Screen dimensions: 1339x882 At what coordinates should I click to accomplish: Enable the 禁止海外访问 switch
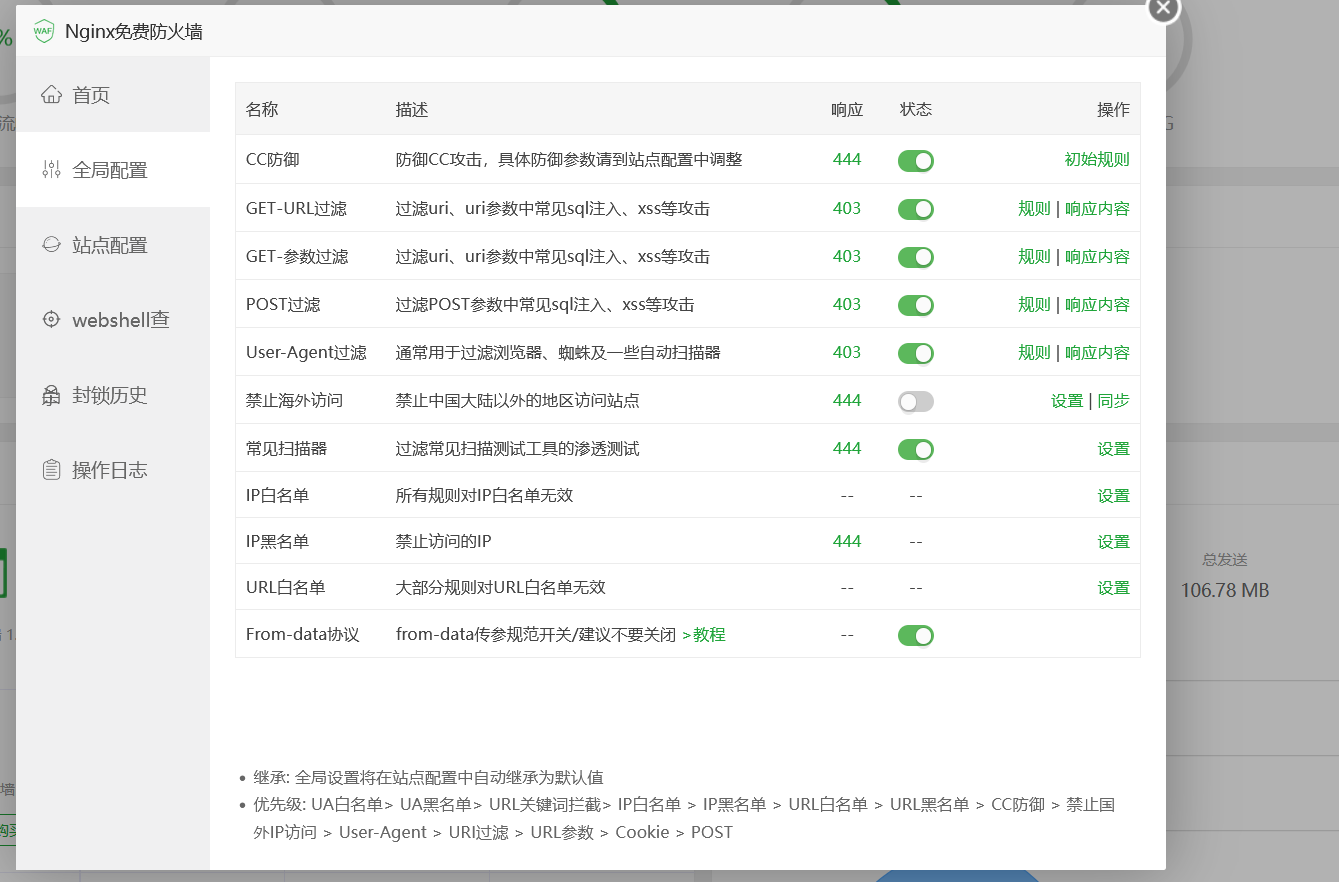[915, 401]
